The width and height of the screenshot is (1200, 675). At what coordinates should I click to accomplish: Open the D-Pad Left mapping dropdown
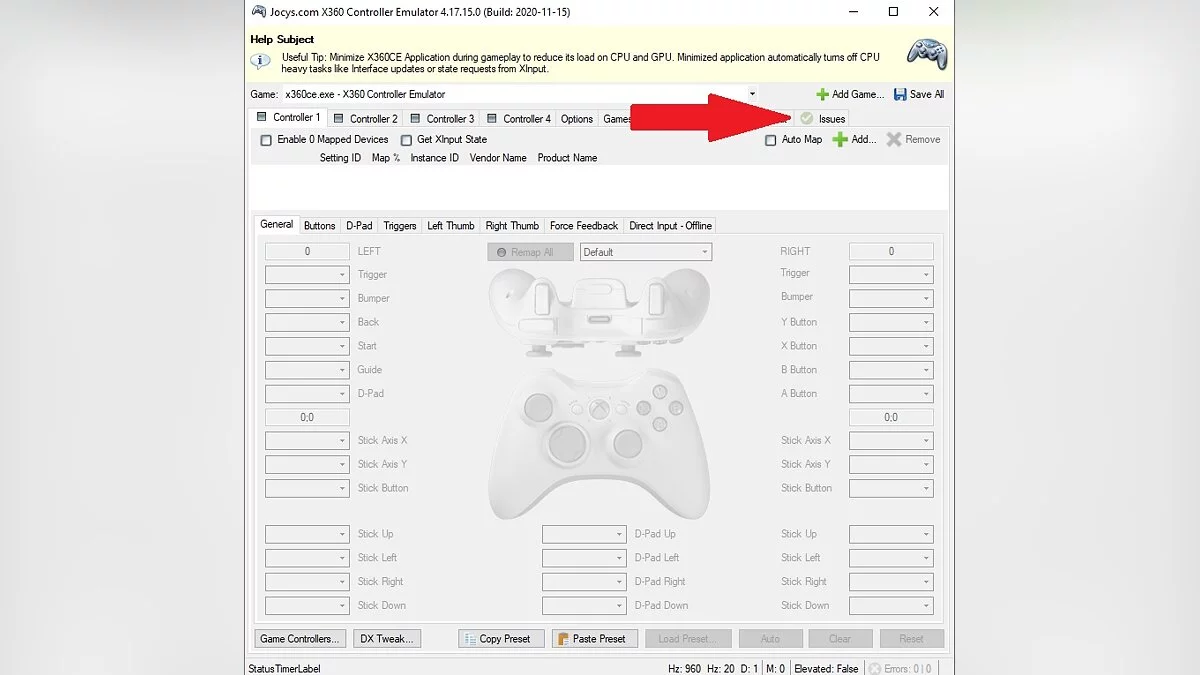point(584,558)
